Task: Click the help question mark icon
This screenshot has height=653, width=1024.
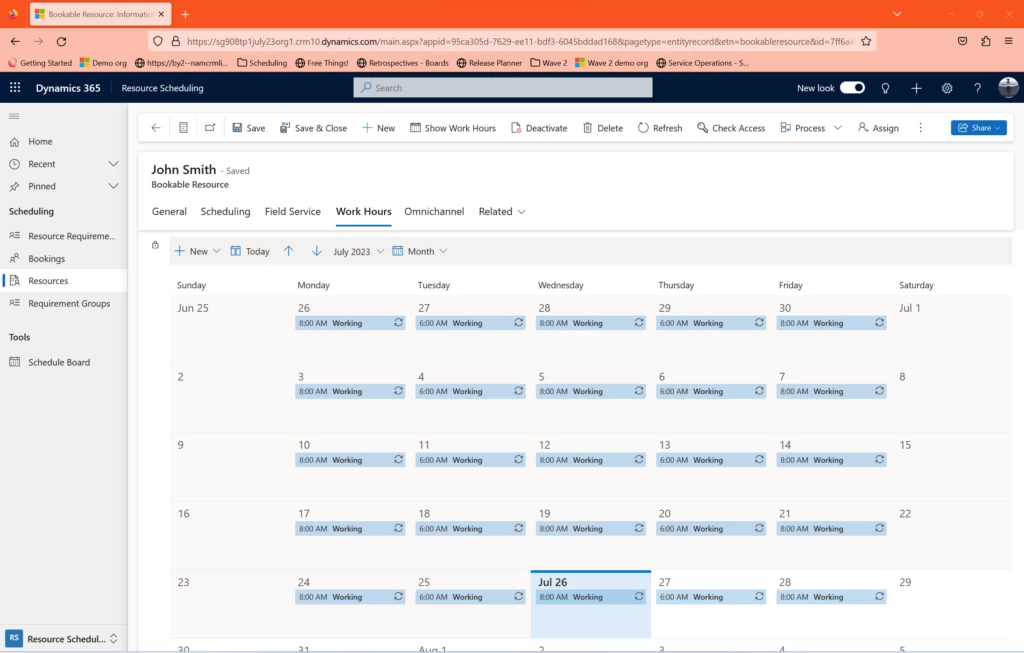Action: (x=977, y=88)
